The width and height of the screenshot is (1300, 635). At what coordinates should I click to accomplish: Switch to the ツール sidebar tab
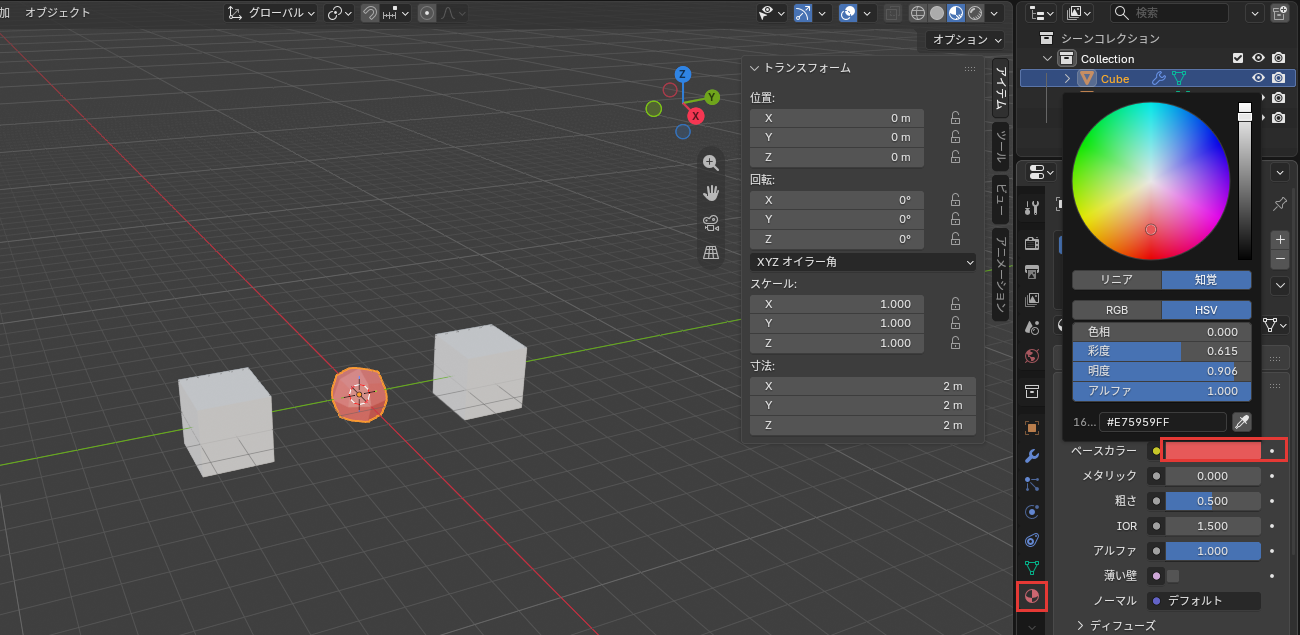[x=1000, y=147]
